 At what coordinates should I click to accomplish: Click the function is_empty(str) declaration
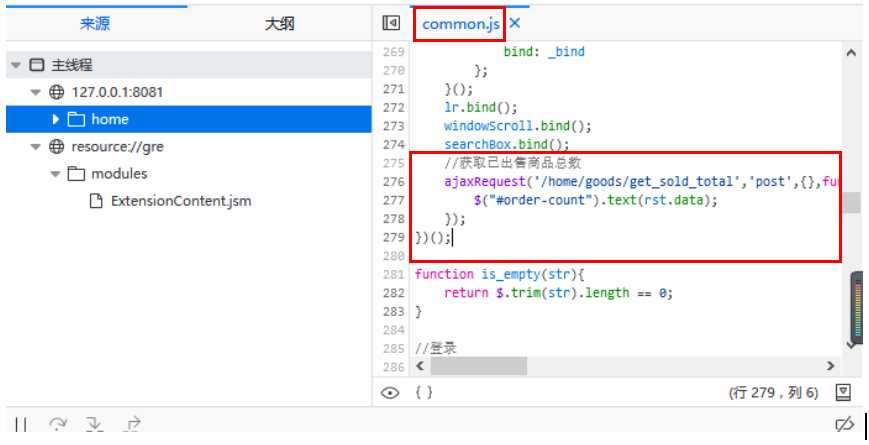tap(499, 274)
